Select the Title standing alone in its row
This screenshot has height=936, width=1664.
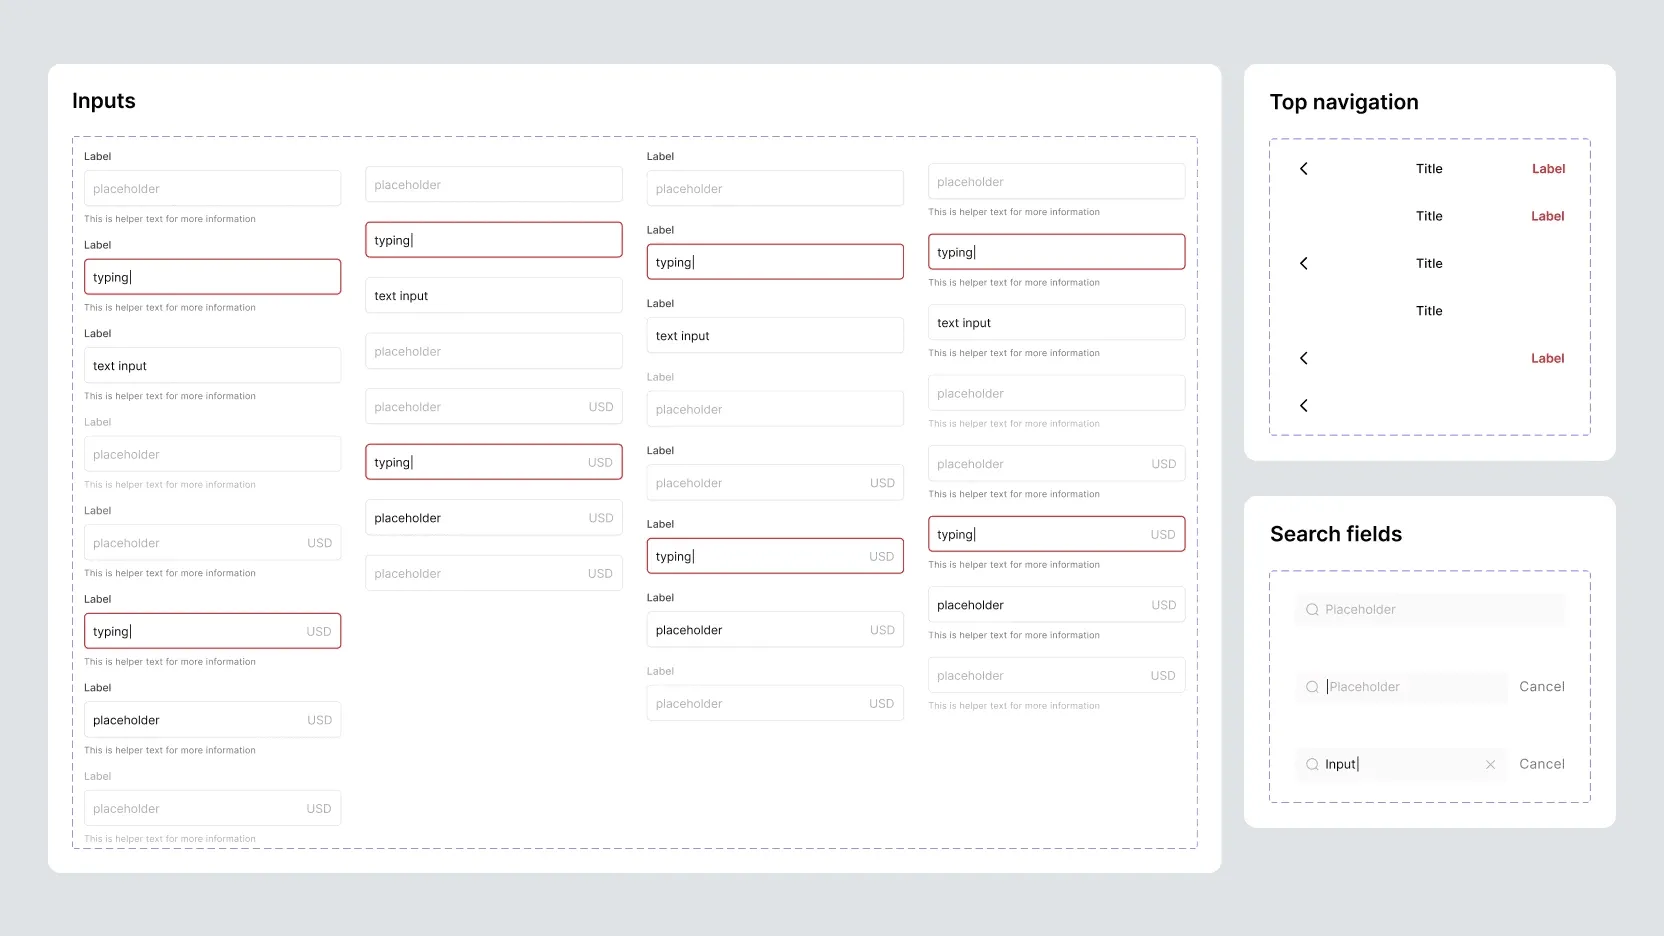point(1429,311)
